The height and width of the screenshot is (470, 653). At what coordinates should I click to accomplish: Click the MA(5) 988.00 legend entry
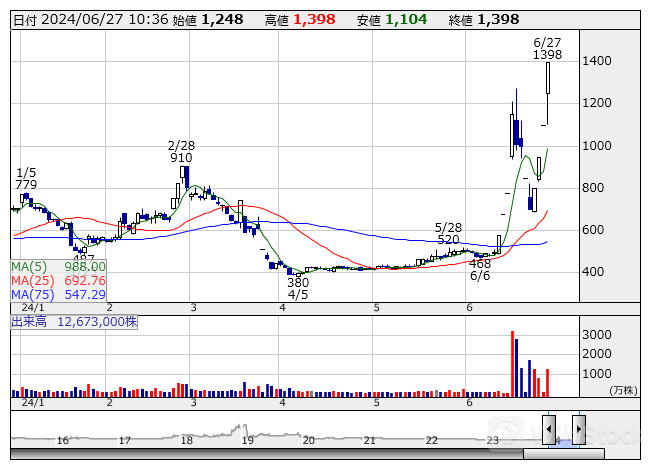tap(58, 267)
